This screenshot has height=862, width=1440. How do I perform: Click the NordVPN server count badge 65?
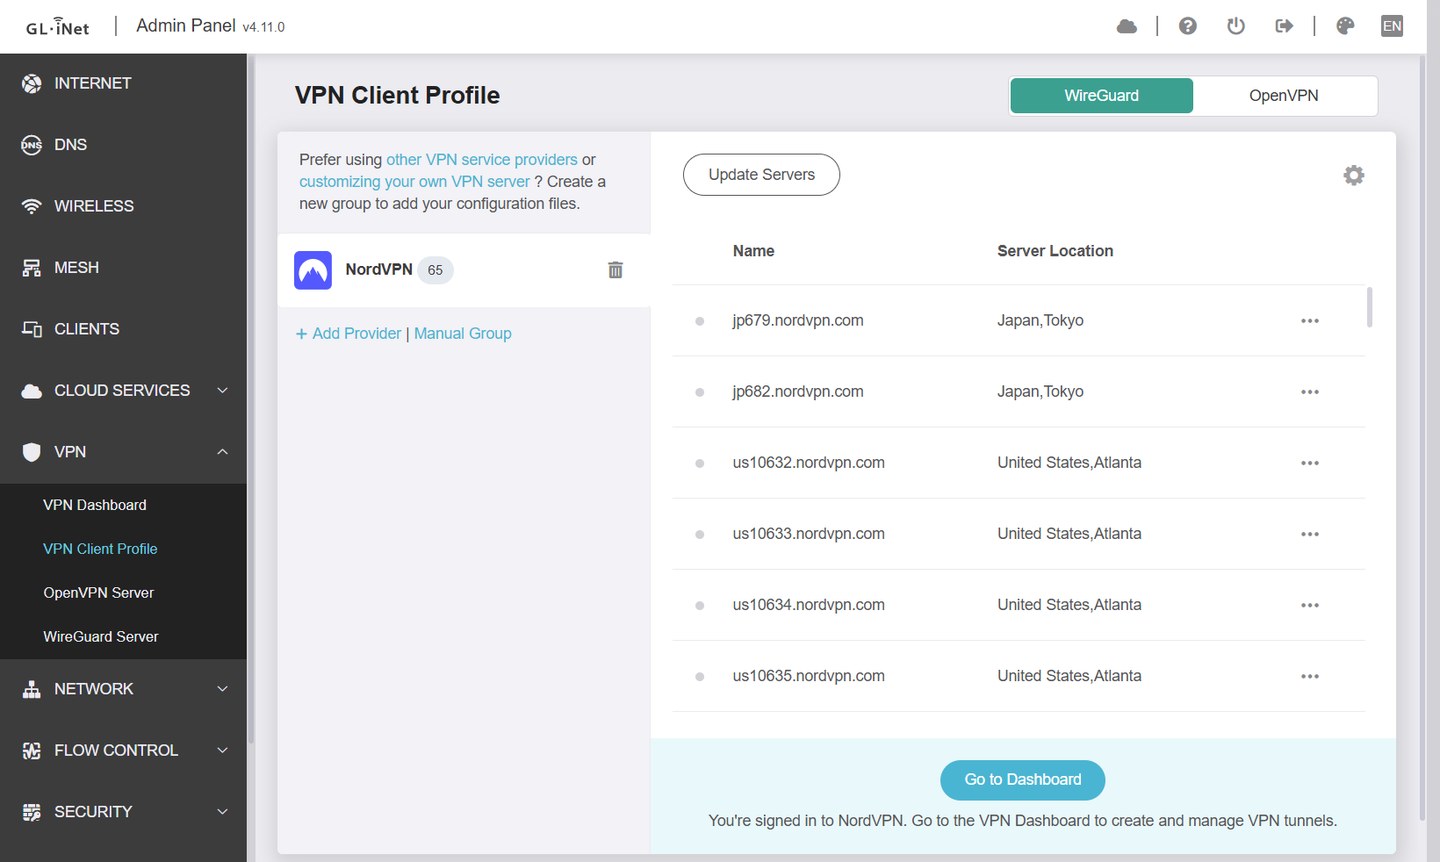(435, 270)
